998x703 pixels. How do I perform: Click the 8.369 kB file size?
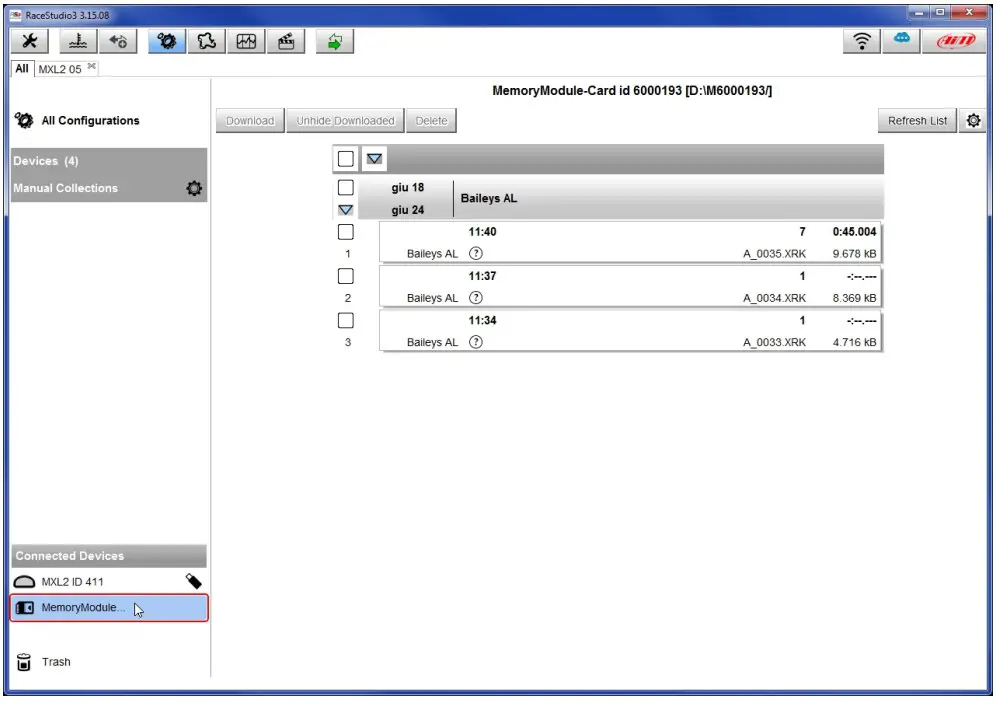point(854,298)
